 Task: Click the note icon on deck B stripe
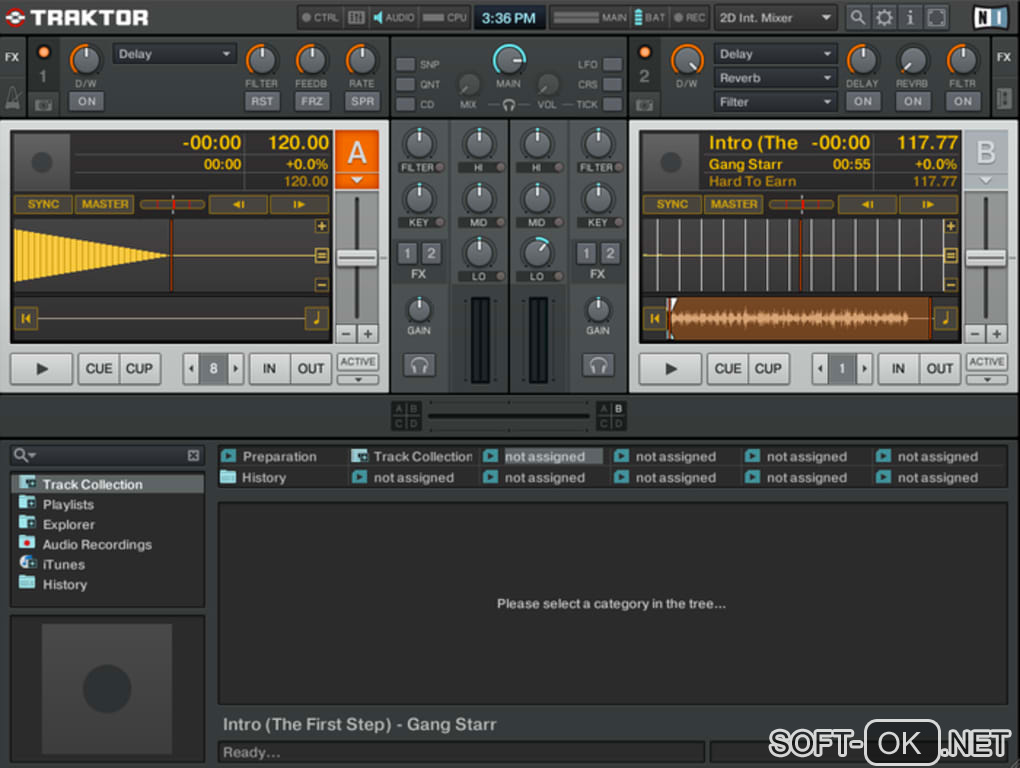(x=945, y=318)
